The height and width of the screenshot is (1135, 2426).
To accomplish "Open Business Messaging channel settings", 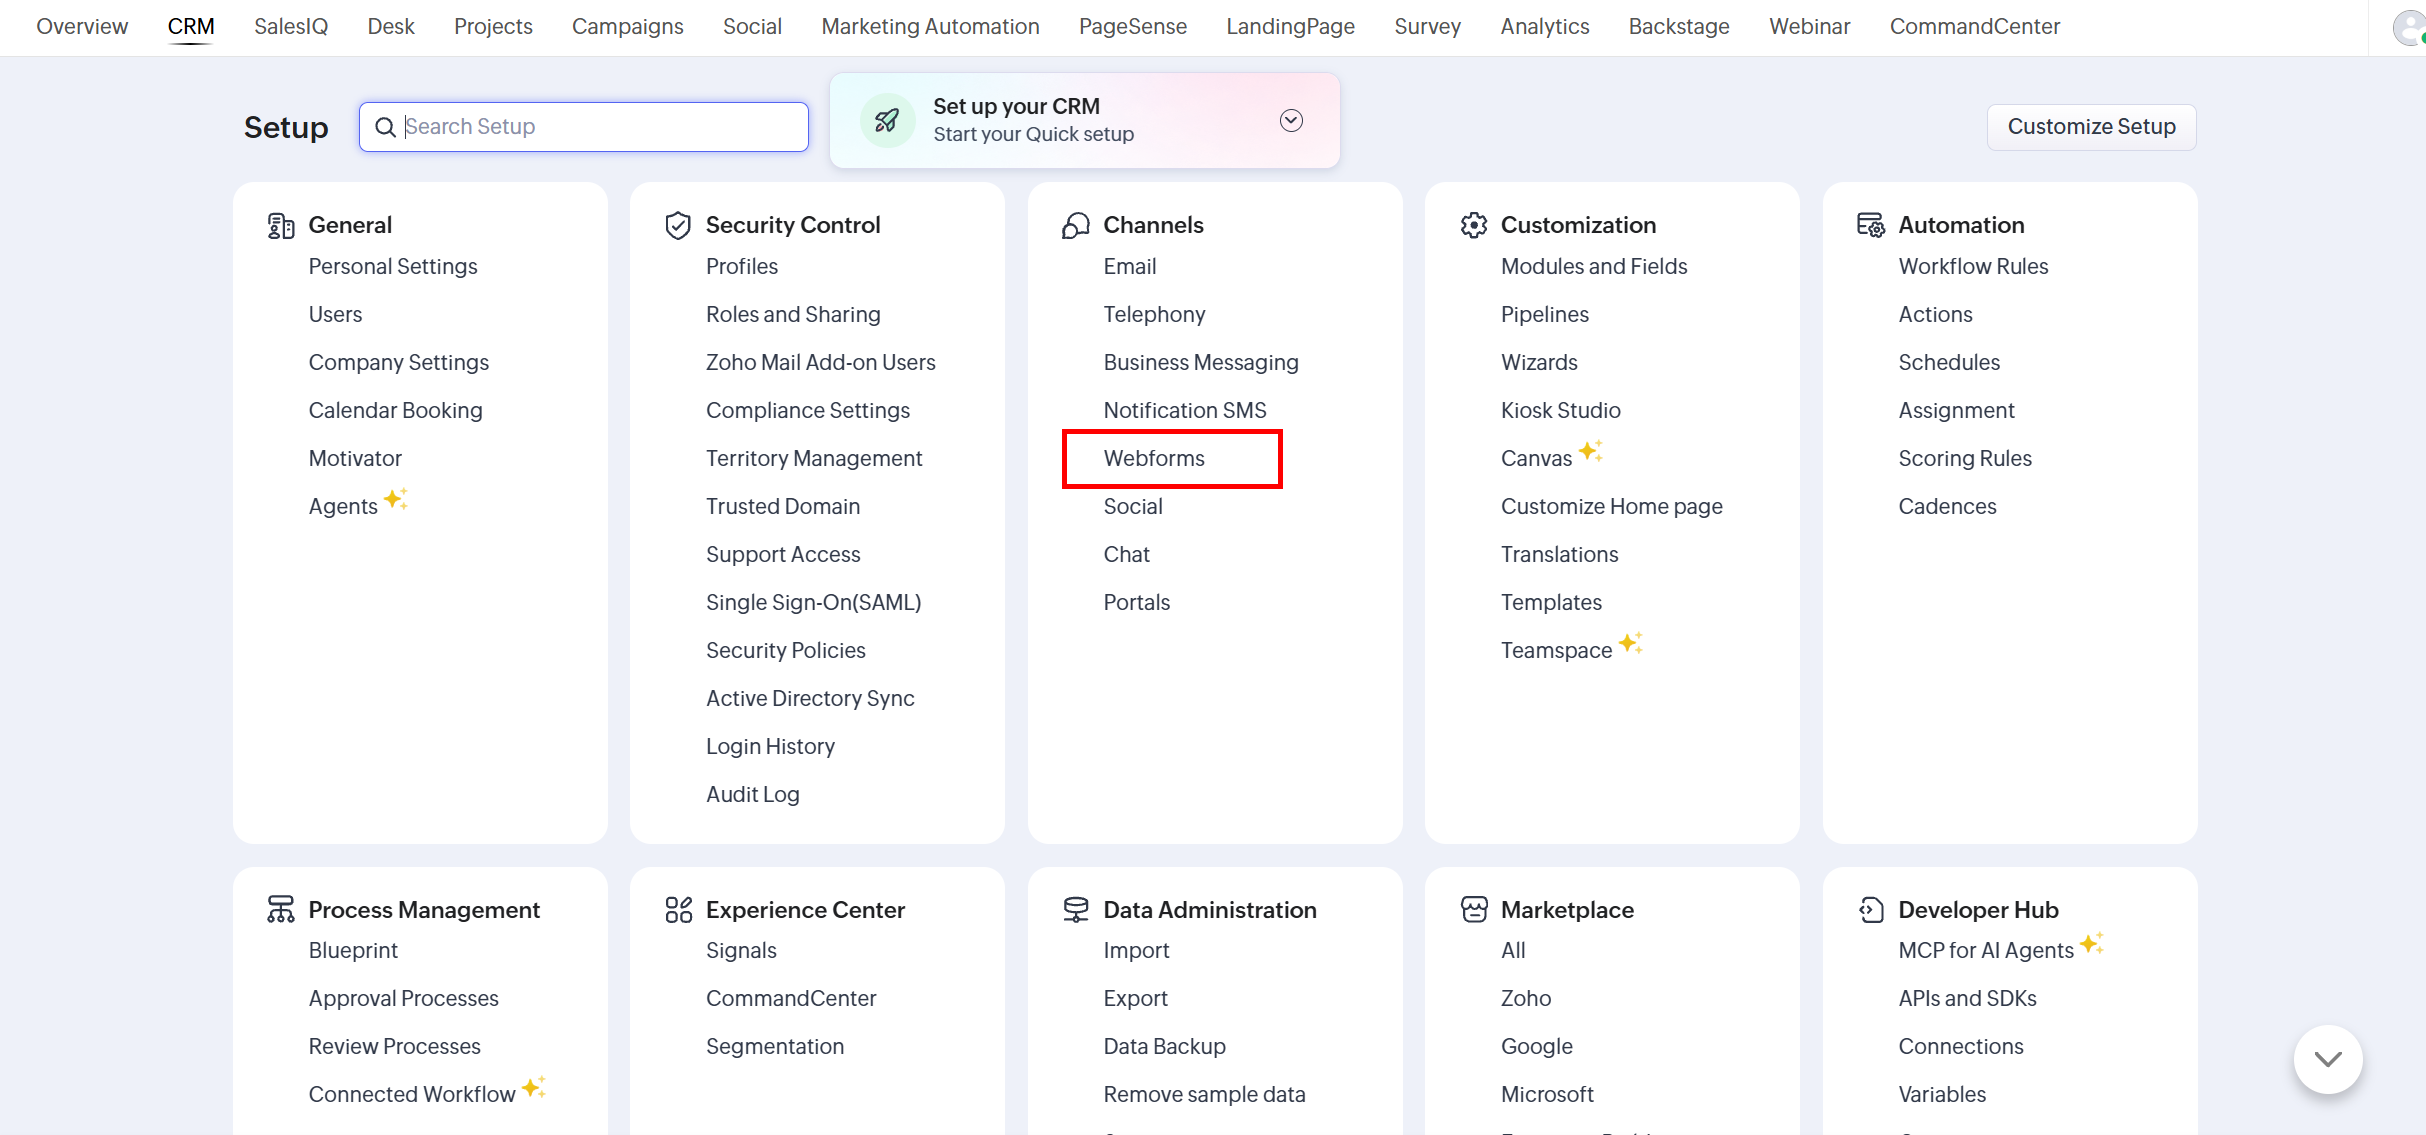I will tap(1201, 362).
